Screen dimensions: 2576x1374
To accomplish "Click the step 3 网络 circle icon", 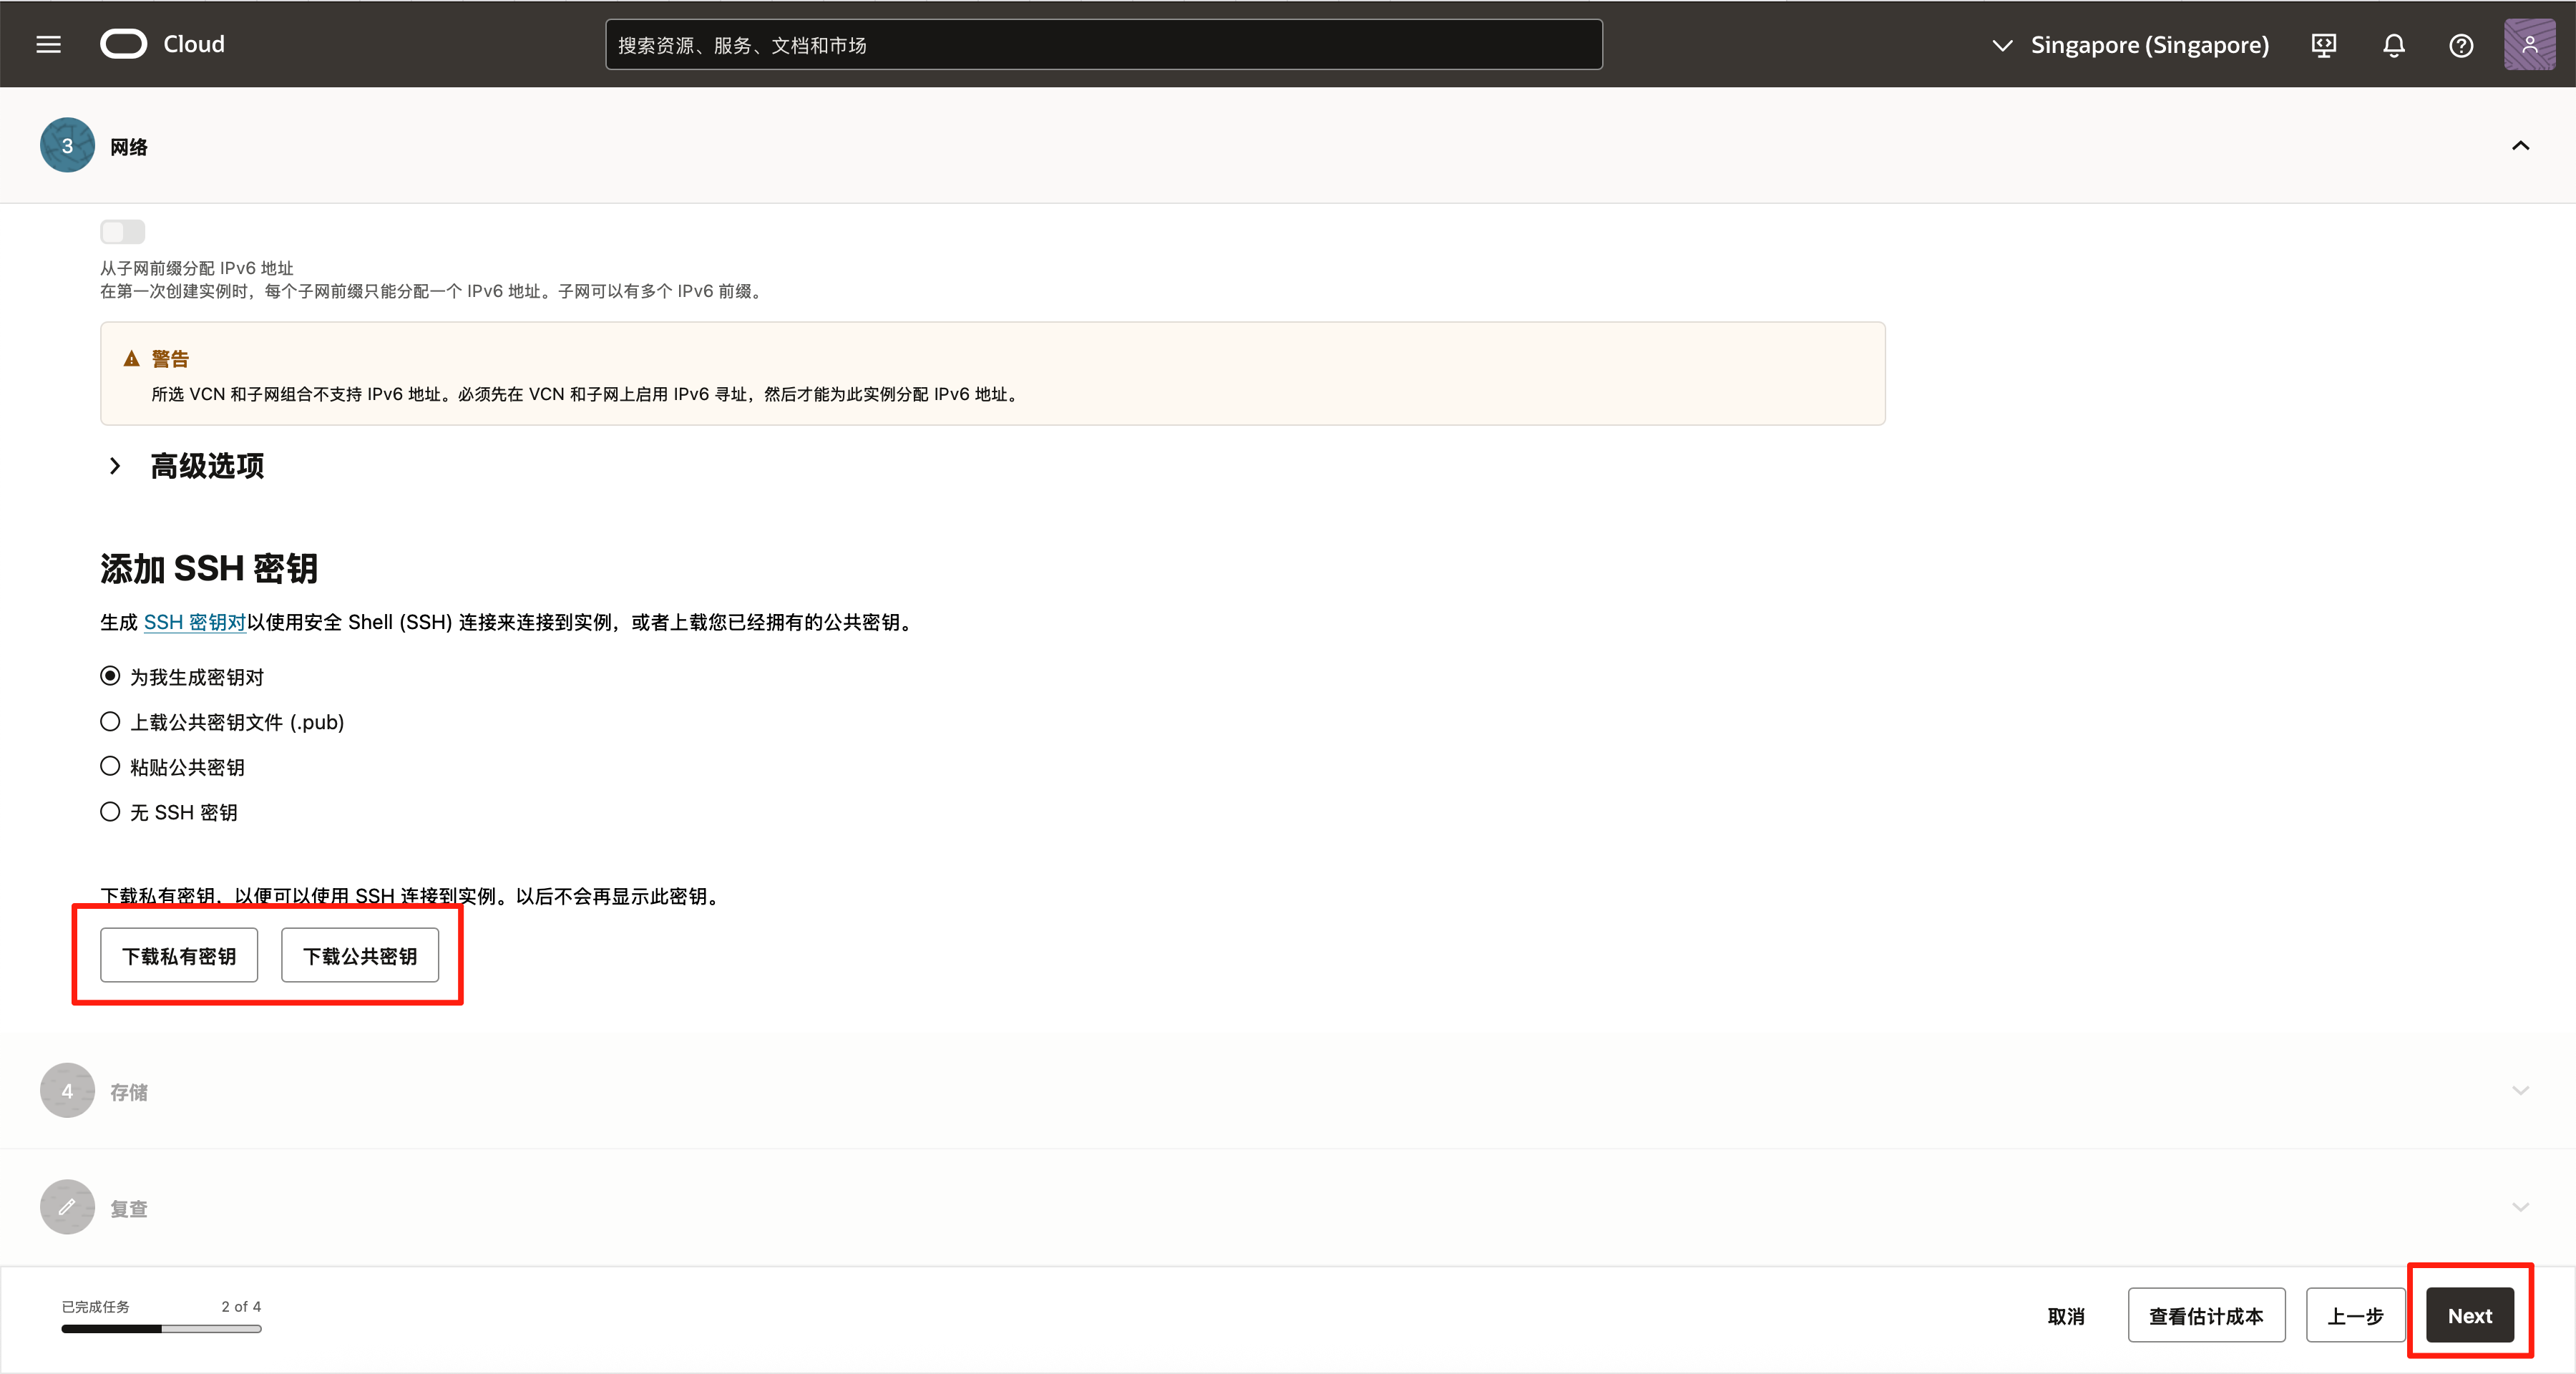I will point(67,146).
